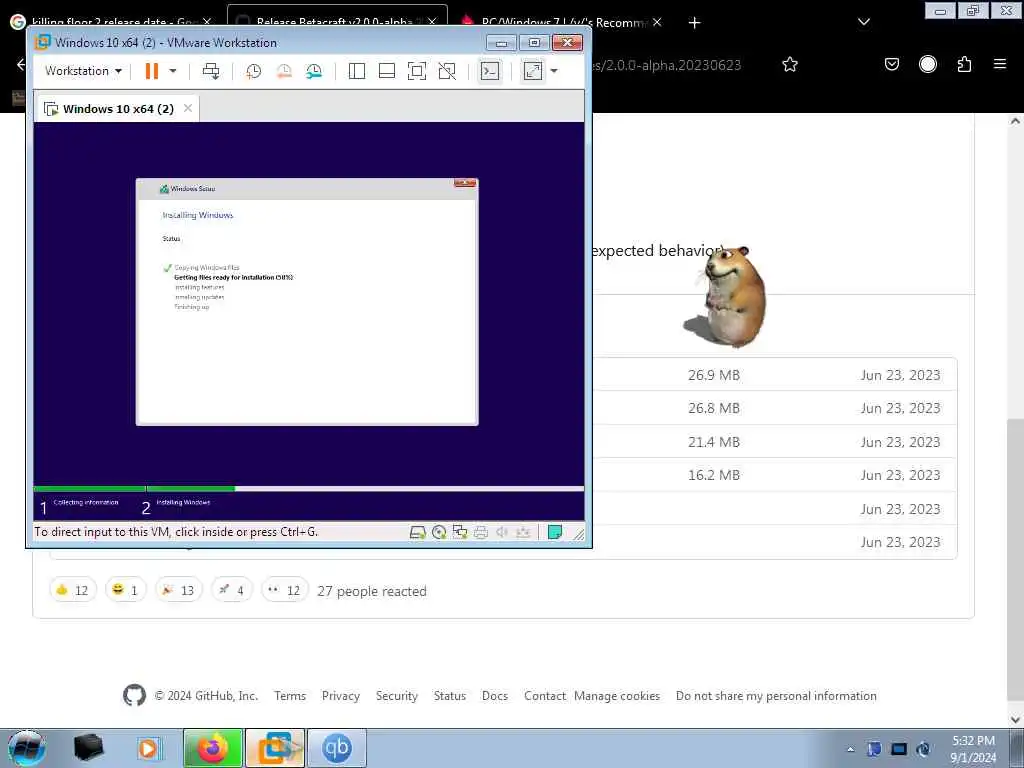This screenshot has width=1024, height=768.
Task: Toggle the VMware library sidebar
Action: point(357,71)
